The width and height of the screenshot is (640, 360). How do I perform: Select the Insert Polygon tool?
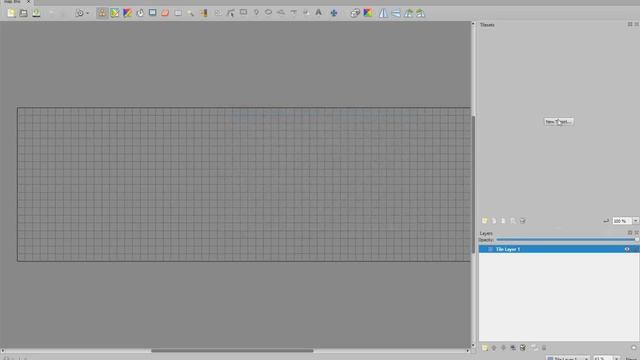click(281, 13)
